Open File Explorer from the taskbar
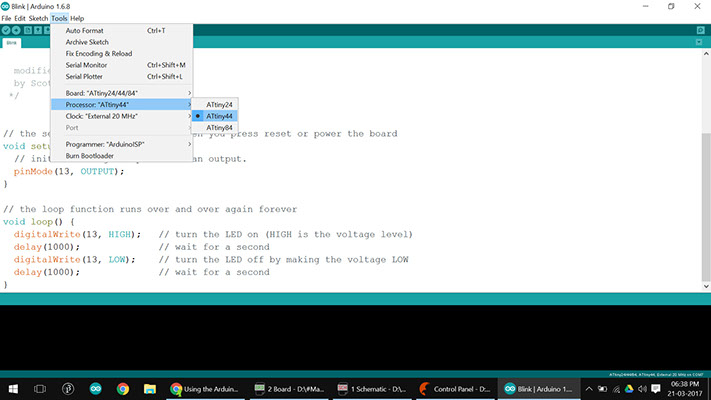 [x=150, y=389]
